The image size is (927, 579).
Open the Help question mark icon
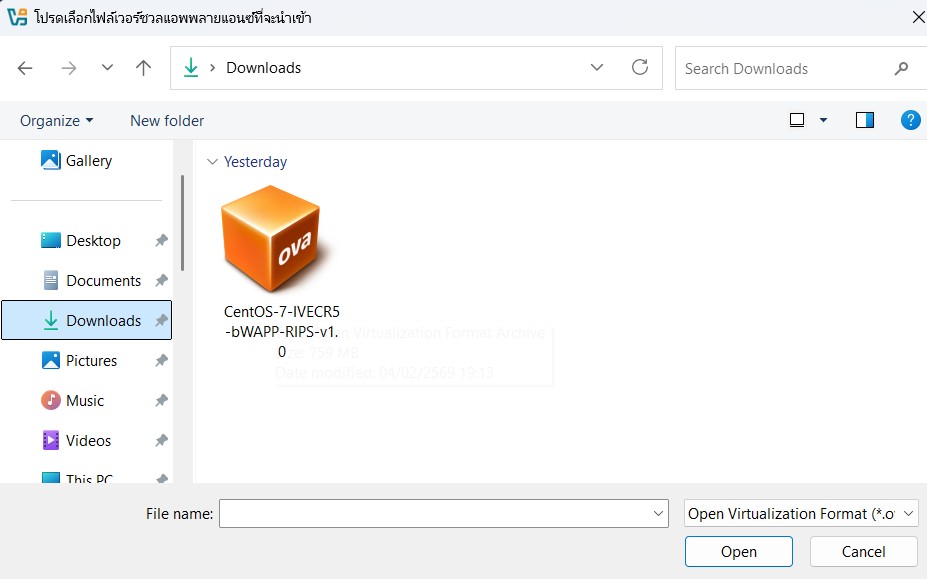click(910, 120)
